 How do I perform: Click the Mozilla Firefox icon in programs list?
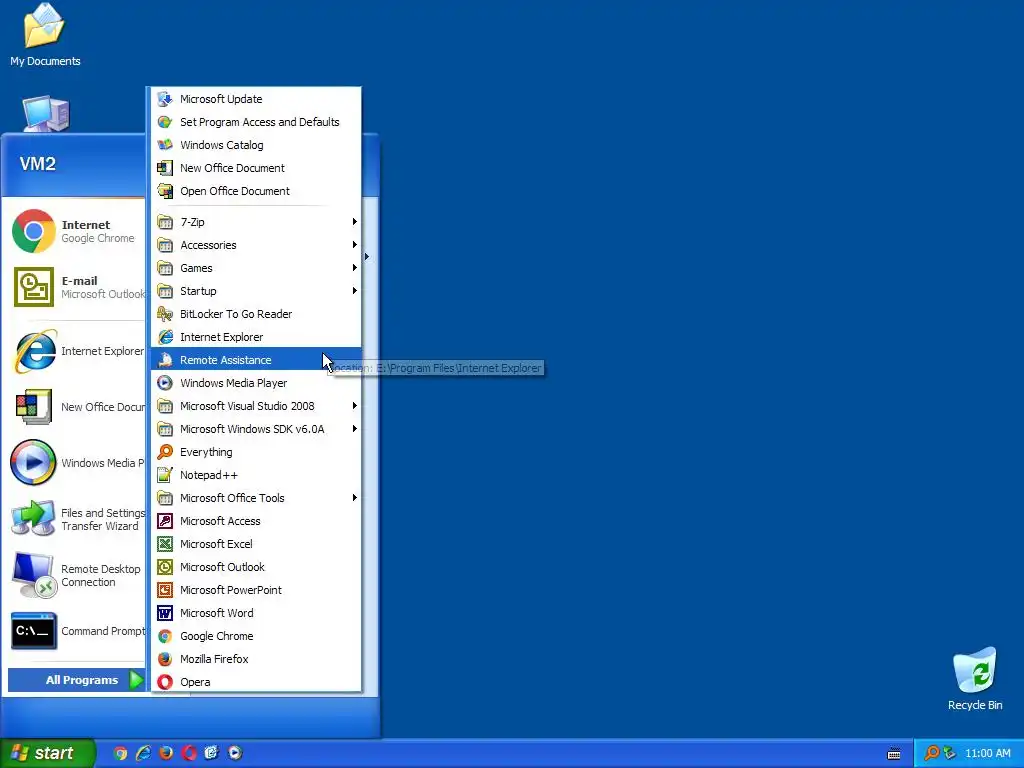point(165,659)
